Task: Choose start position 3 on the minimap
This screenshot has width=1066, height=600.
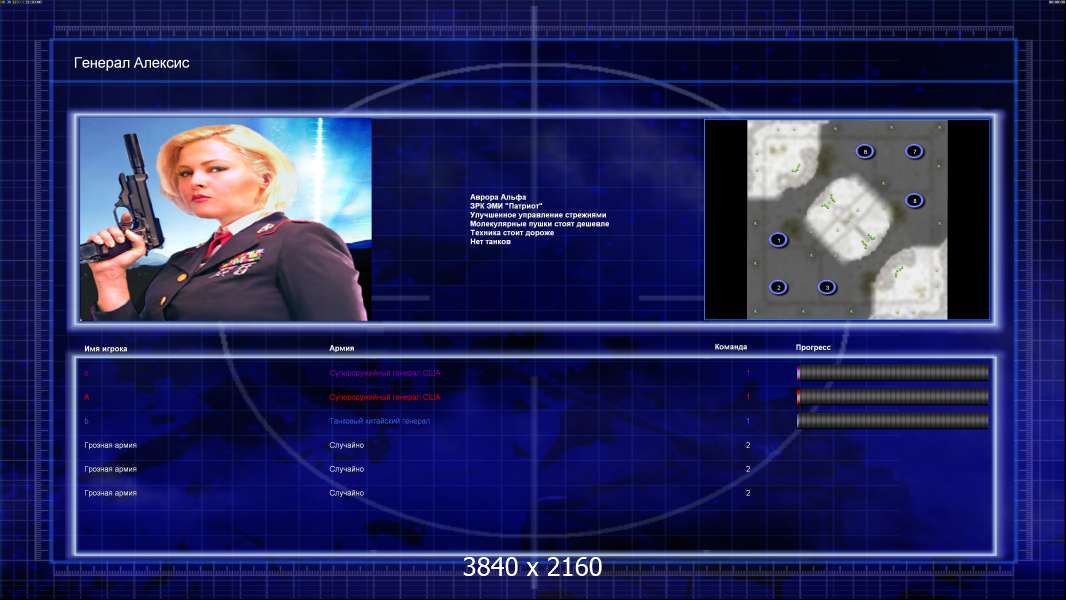Action: point(827,287)
